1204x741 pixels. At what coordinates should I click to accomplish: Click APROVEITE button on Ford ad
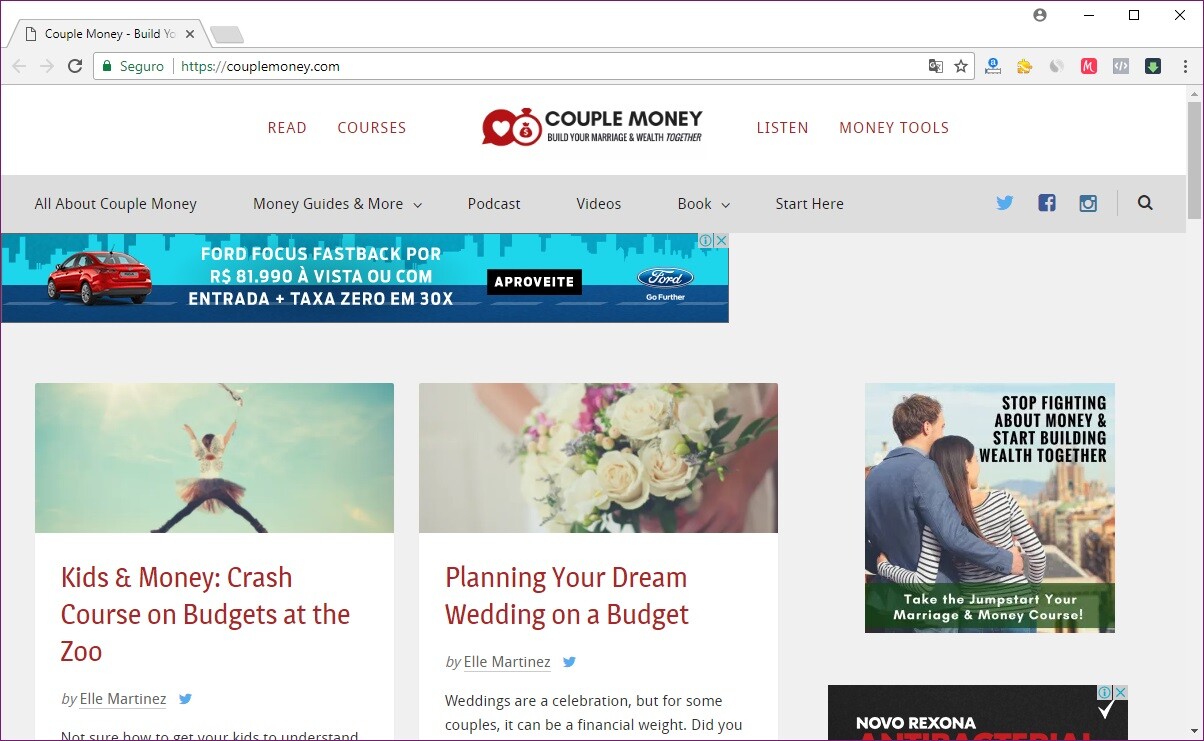point(534,282)
